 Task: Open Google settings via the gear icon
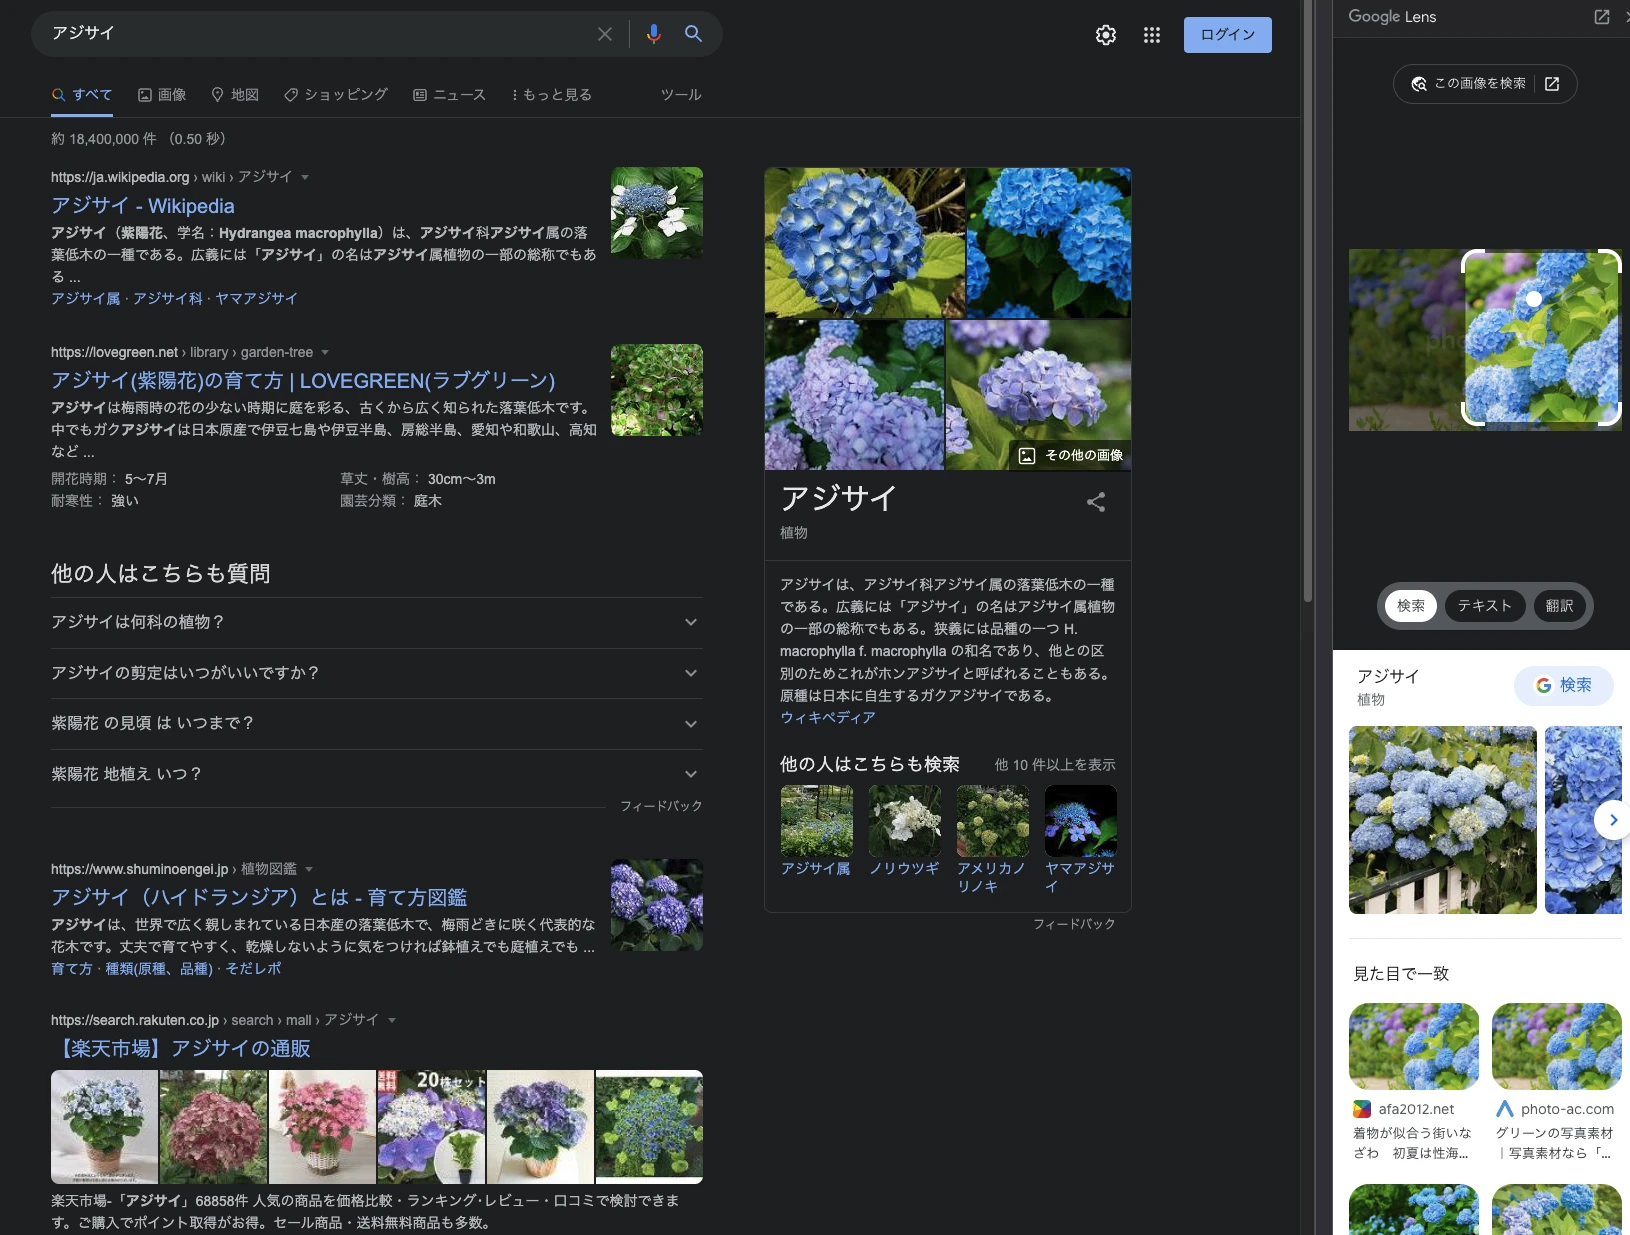point(1106,35)
